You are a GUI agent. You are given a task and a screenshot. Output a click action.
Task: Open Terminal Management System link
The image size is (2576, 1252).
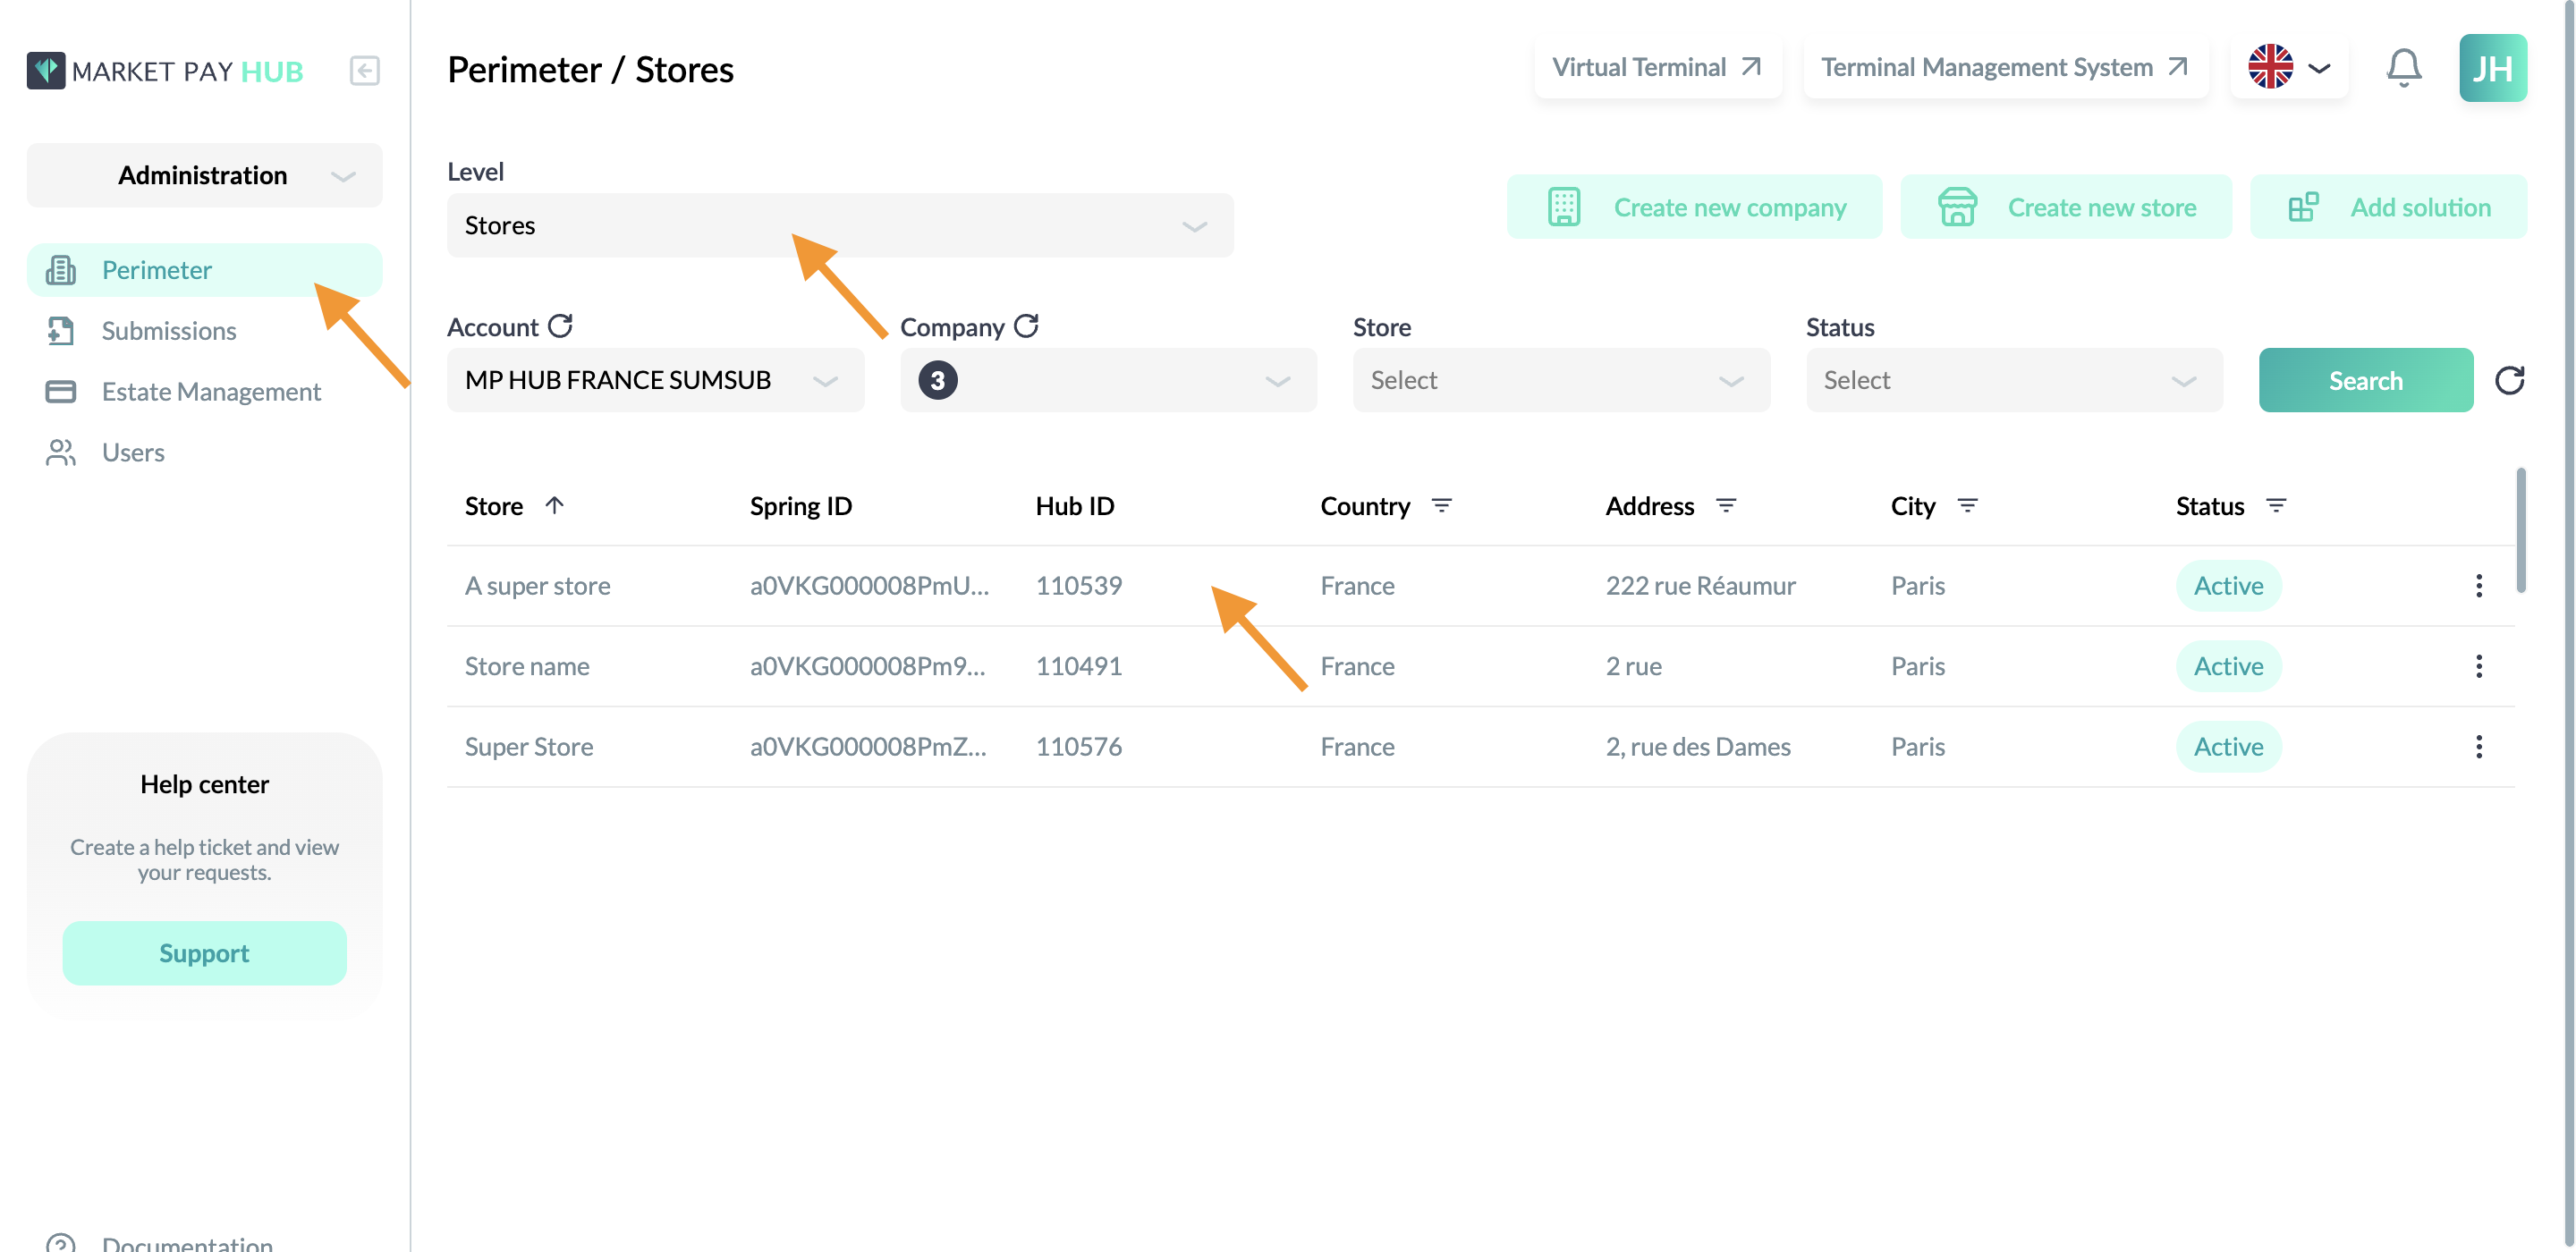2005,68
